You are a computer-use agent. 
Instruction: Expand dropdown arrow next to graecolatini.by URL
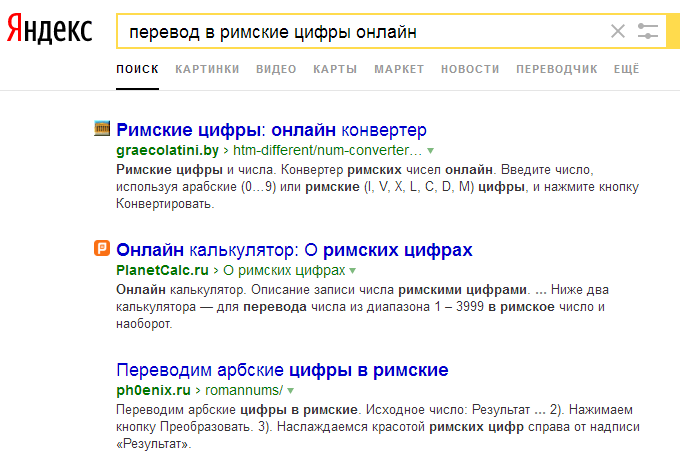click(x=430, y=151)
